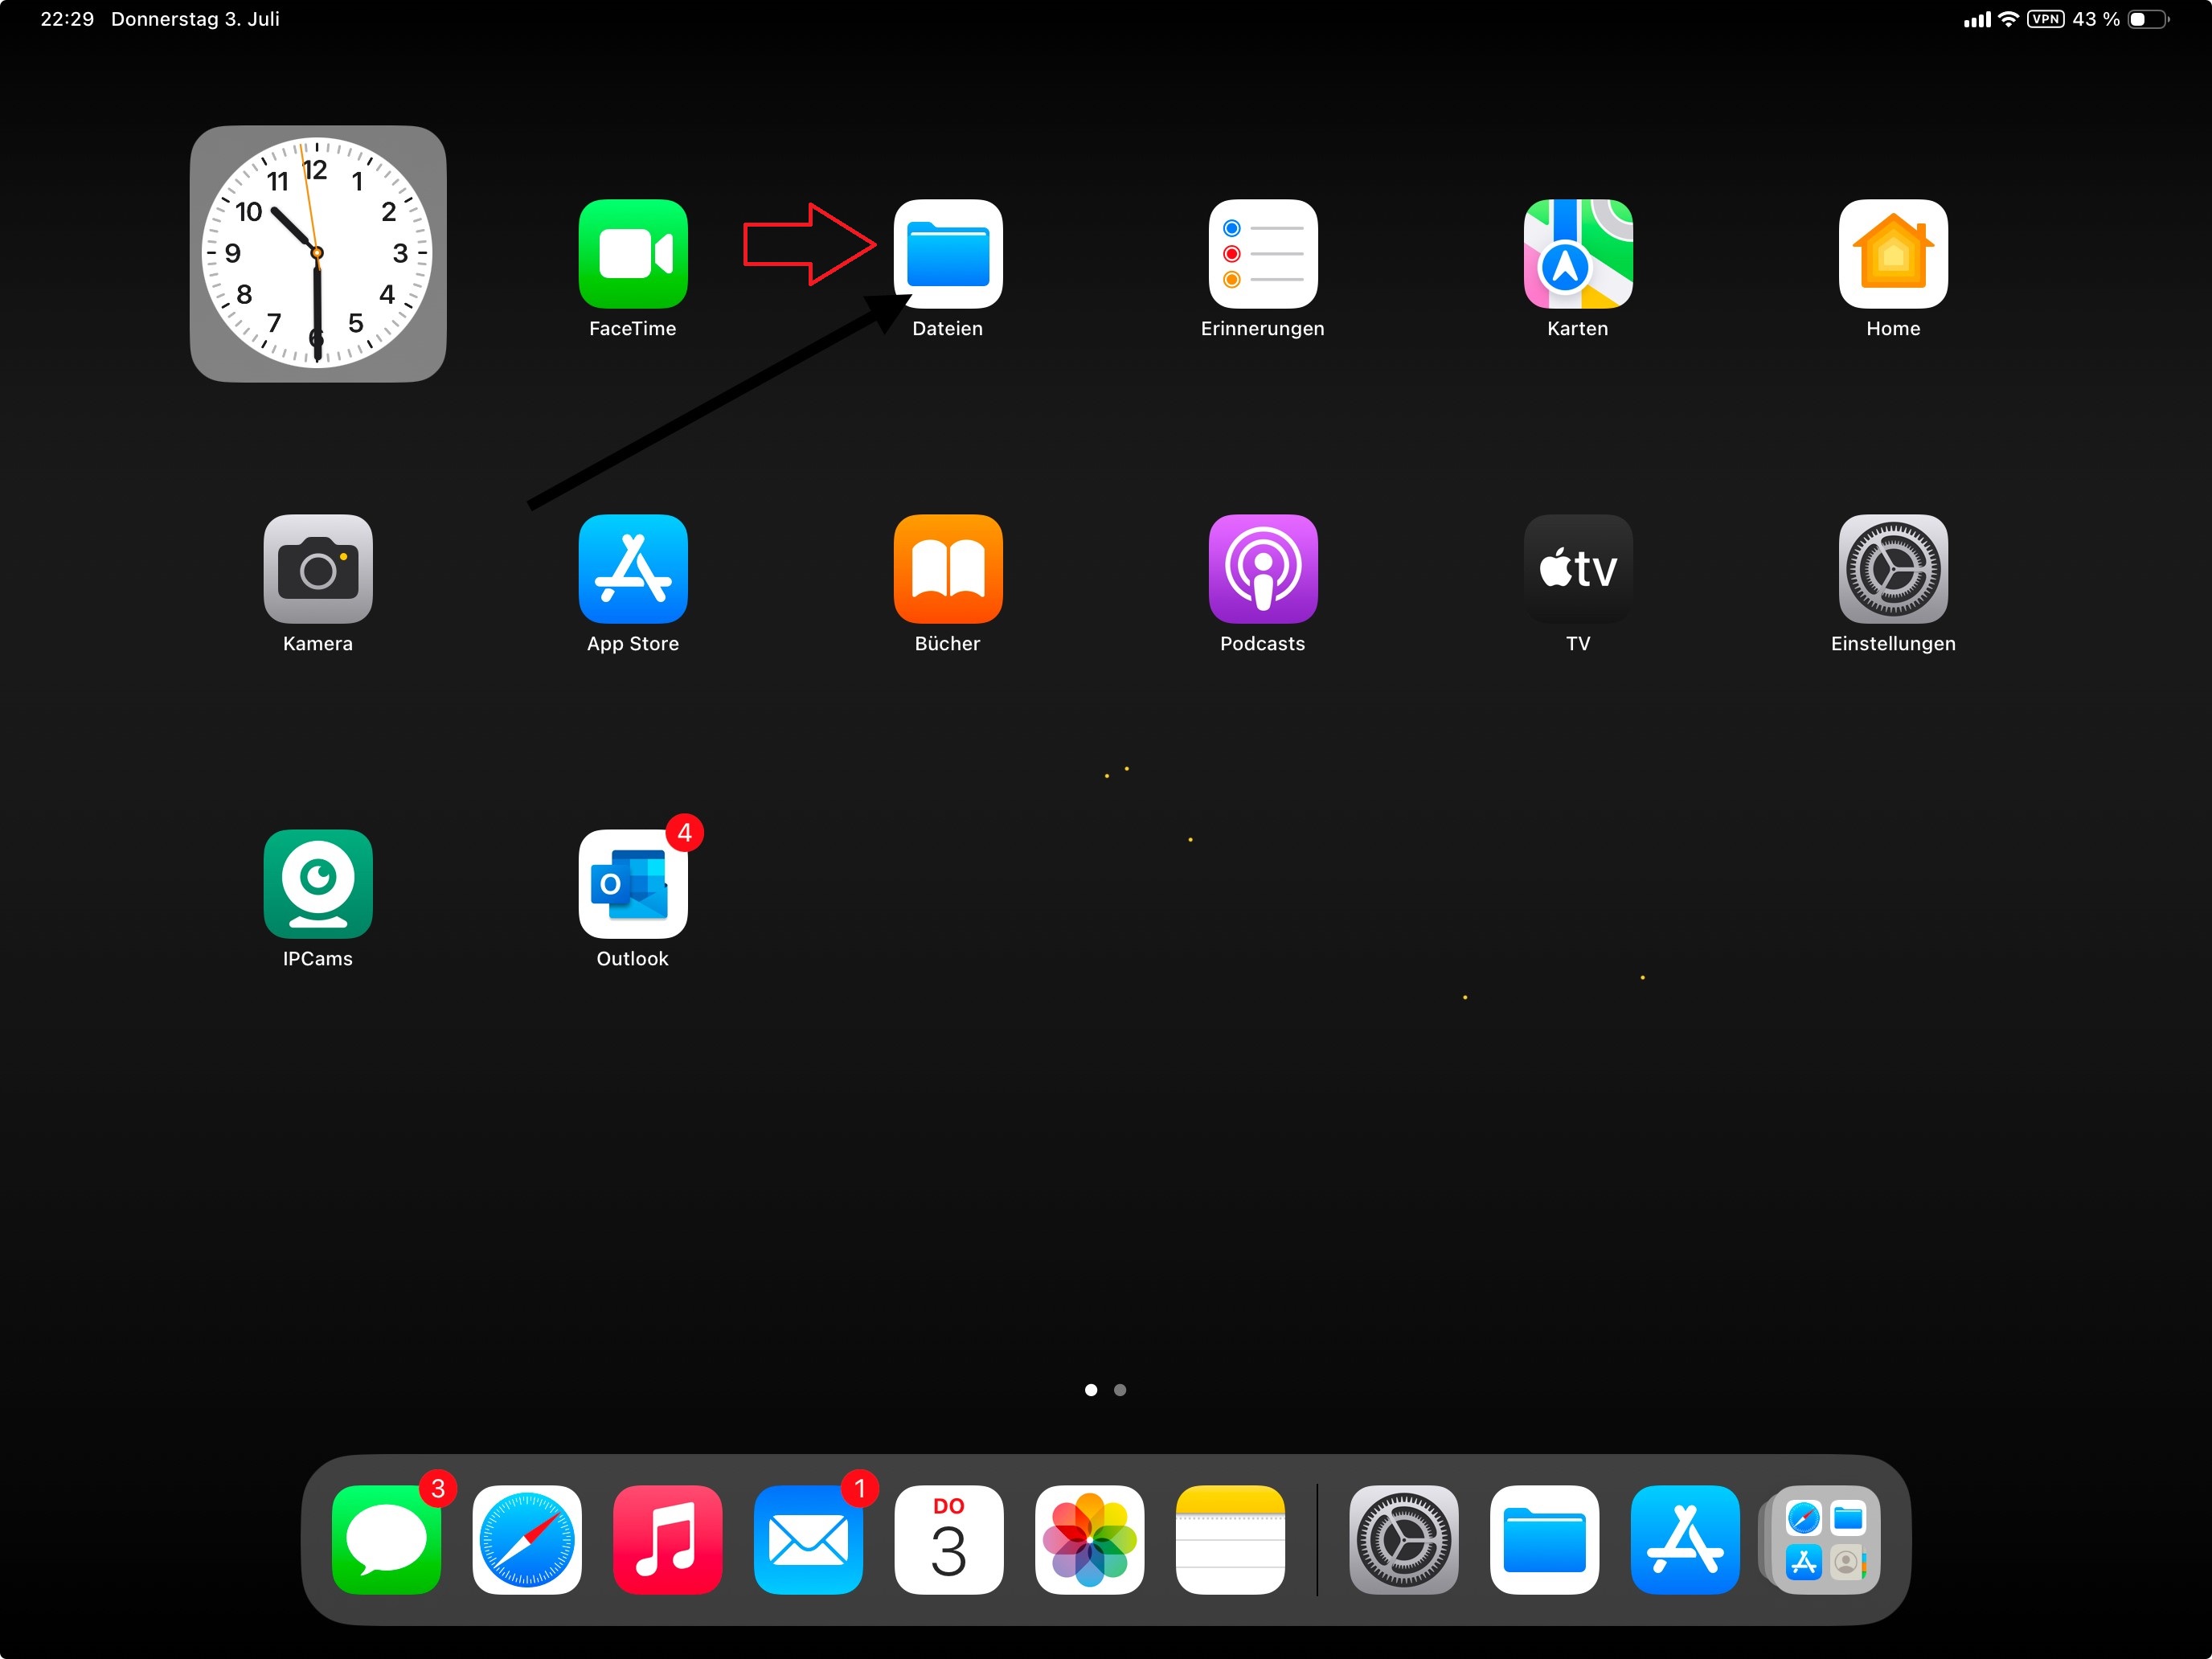Open App Store on home screen

click(x=632, y=569)
